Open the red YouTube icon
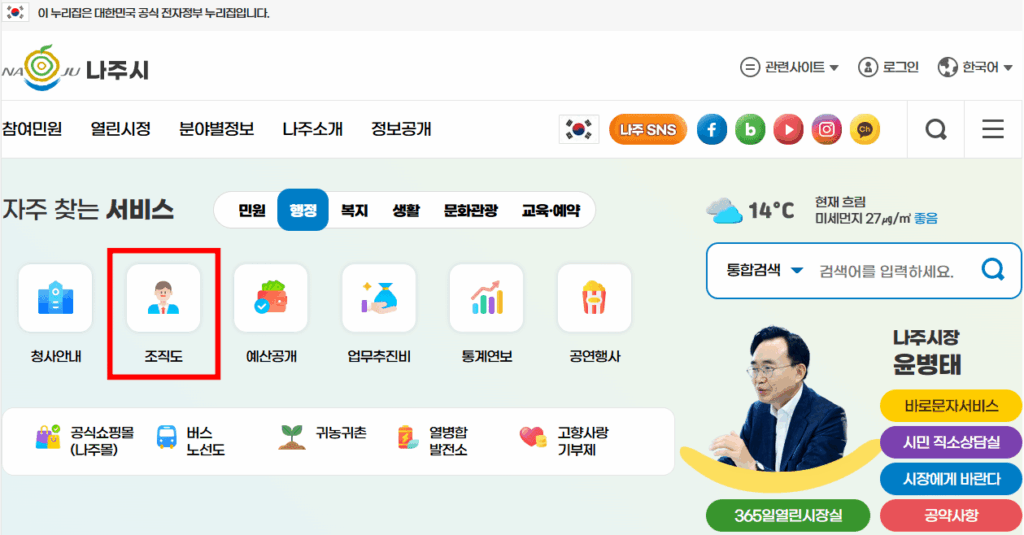The image size is (1024, 535). click(x=788, y=129)
